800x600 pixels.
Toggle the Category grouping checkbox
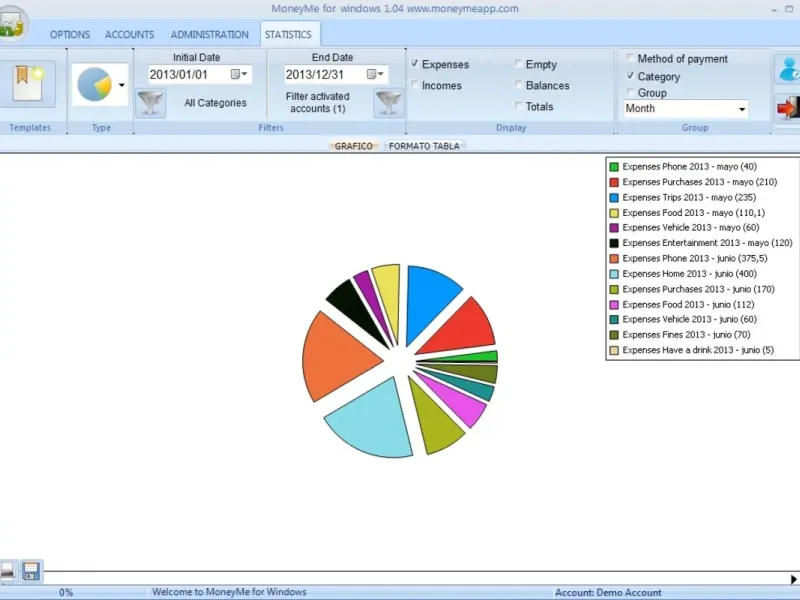[631, 76]
